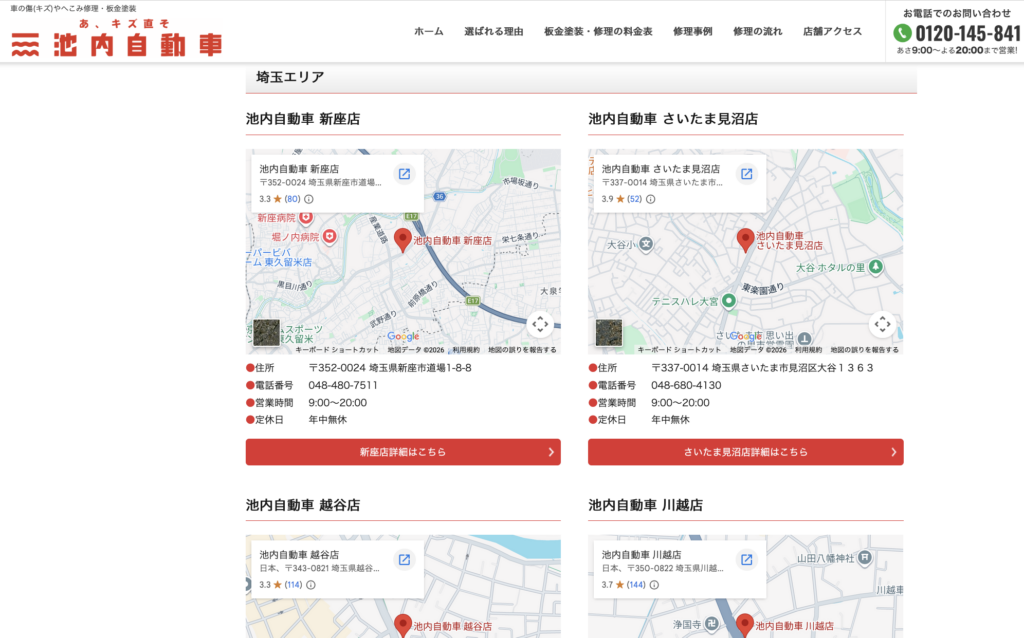Switch Minuma map to satellite thumbnail
Image resolution: width=1024 pixels, height=638 pixels.
click(x=609, y=333)
